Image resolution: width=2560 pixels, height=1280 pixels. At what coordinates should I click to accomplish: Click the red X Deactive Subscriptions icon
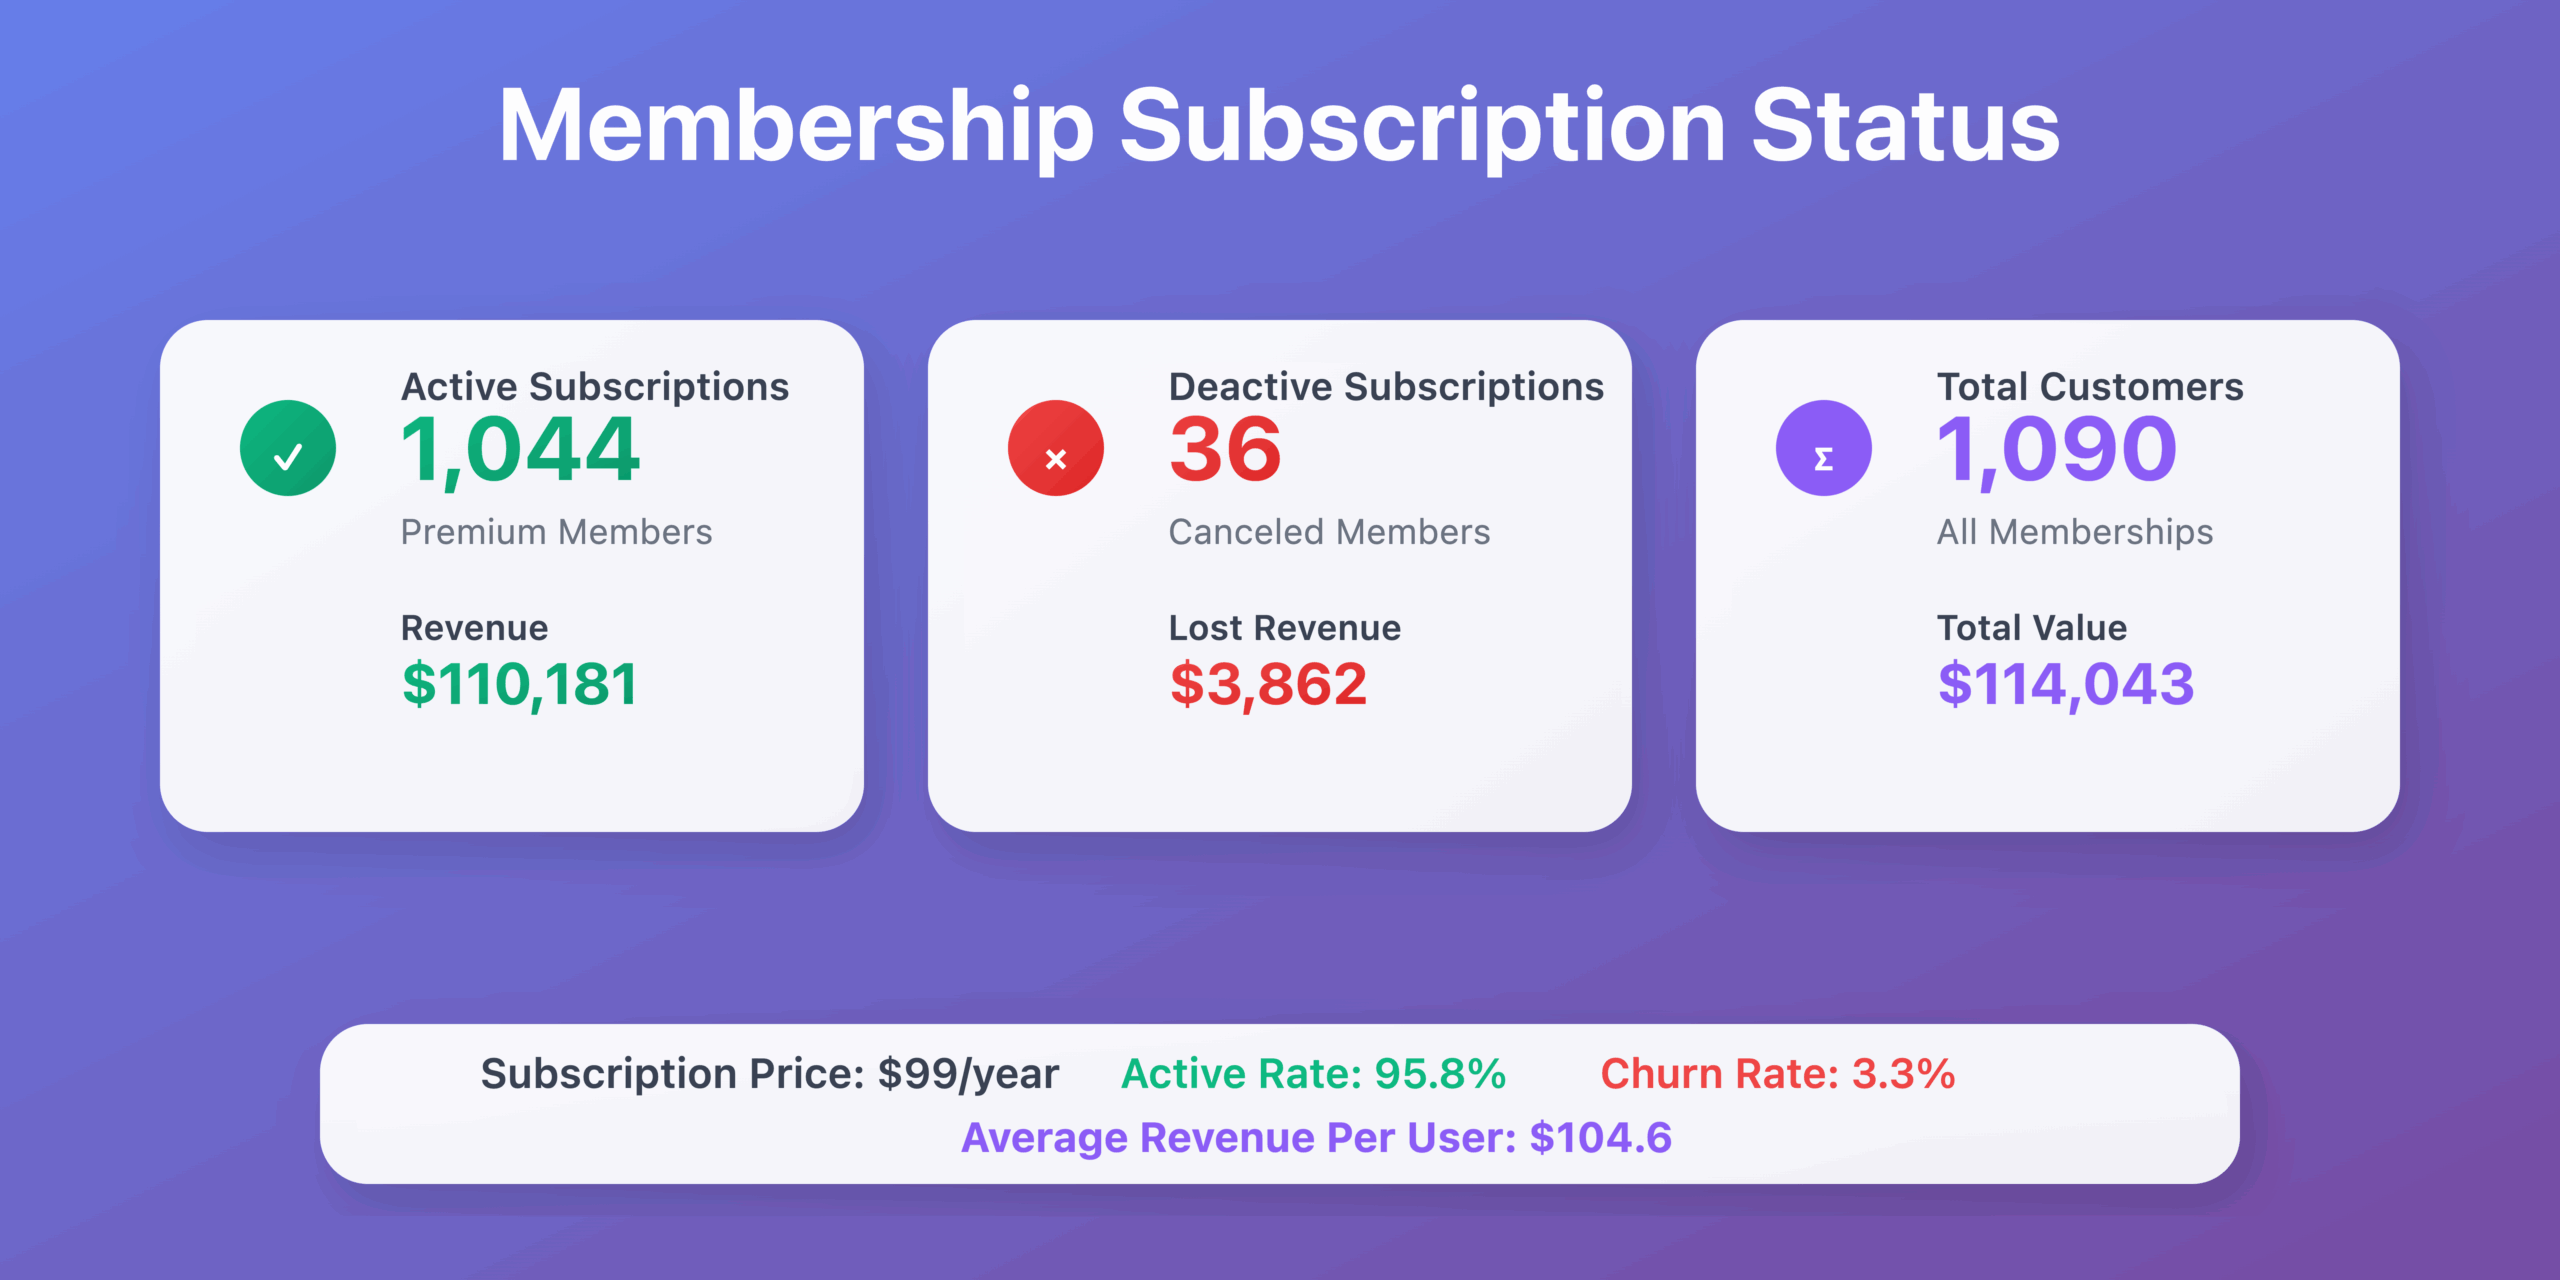coord(1056,448)
